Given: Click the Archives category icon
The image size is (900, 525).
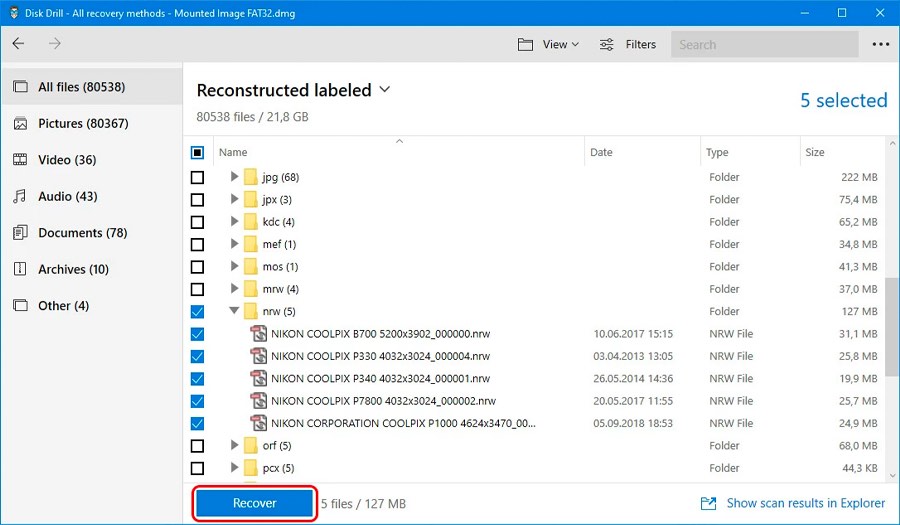Looking at the screenshot, I should tap(20, 270).
